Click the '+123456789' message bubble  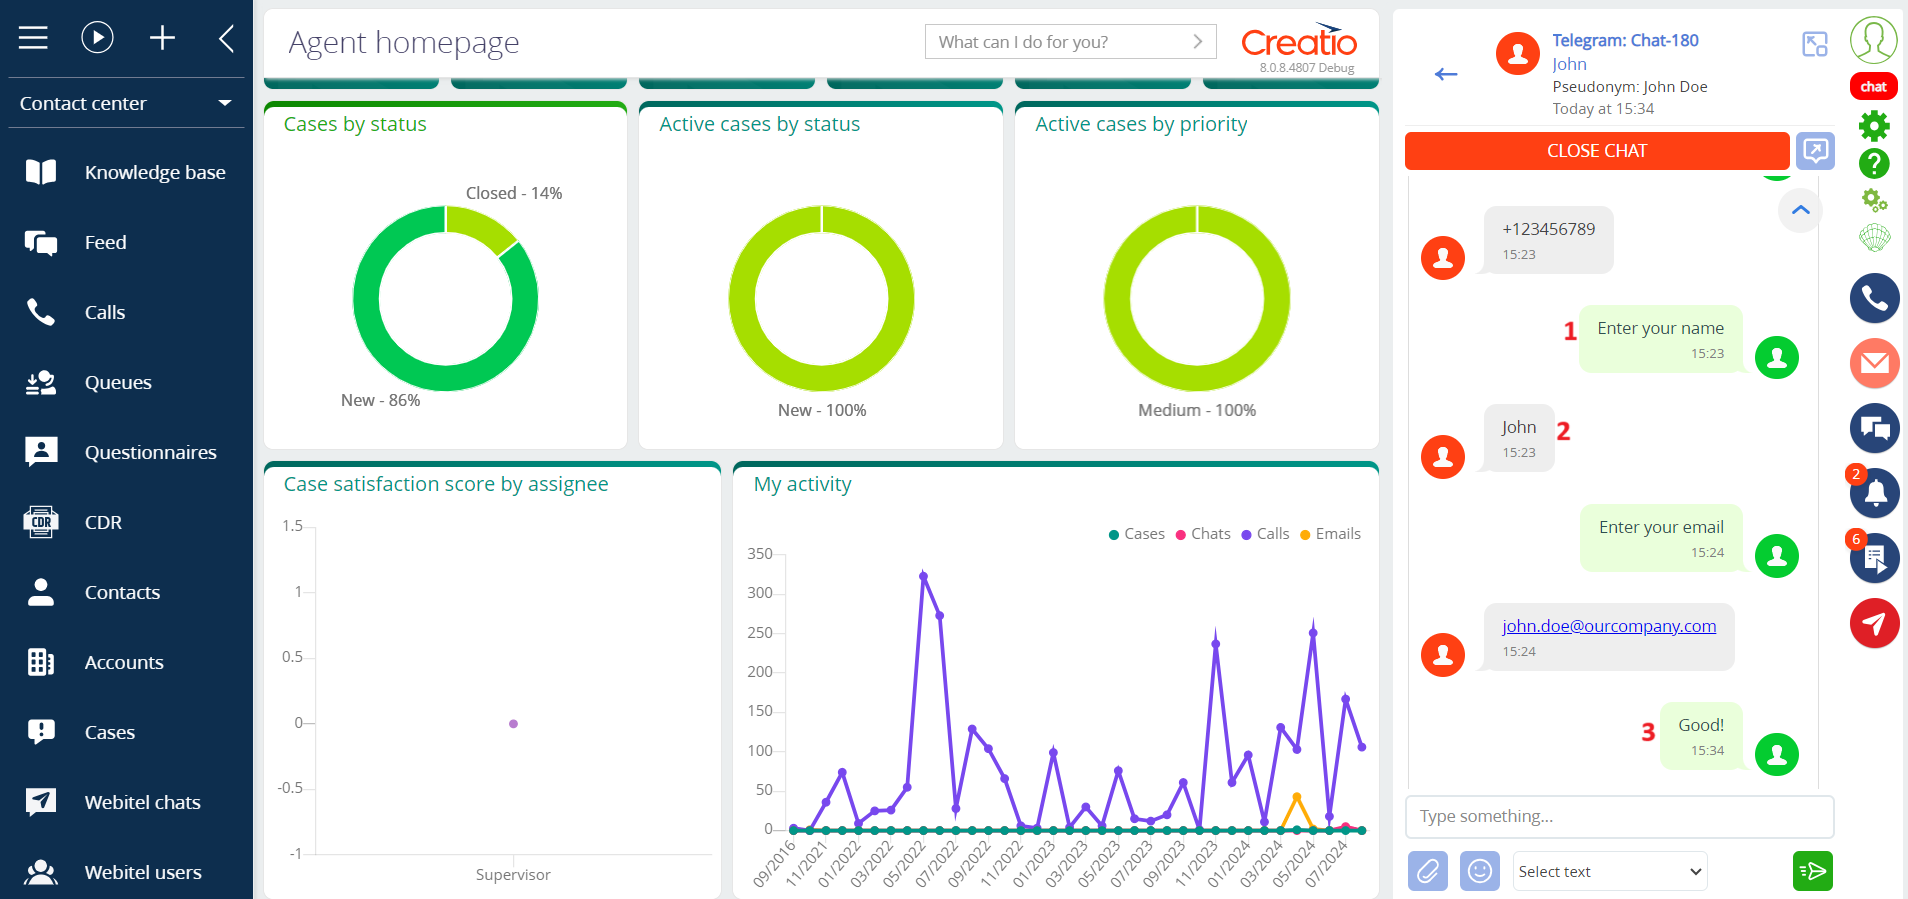1548,240
